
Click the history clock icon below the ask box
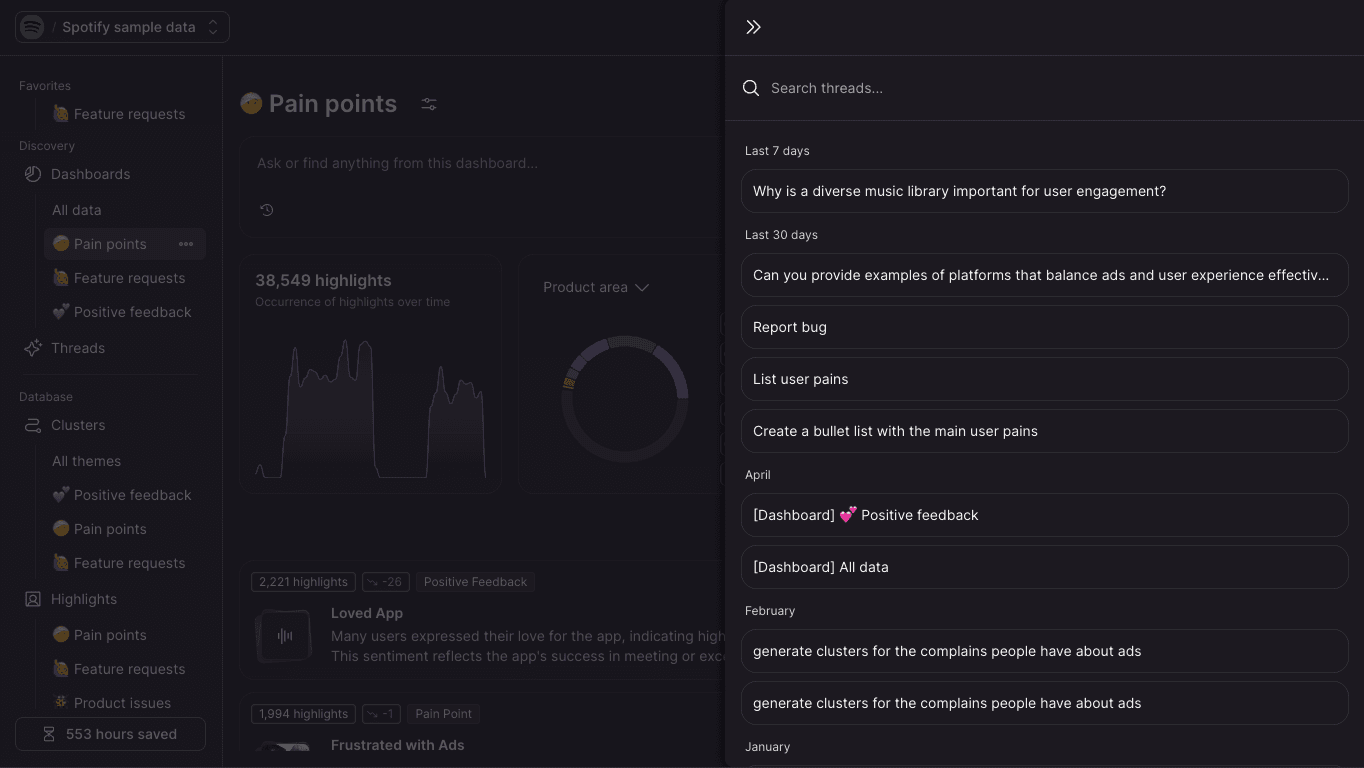click(266, 210)
